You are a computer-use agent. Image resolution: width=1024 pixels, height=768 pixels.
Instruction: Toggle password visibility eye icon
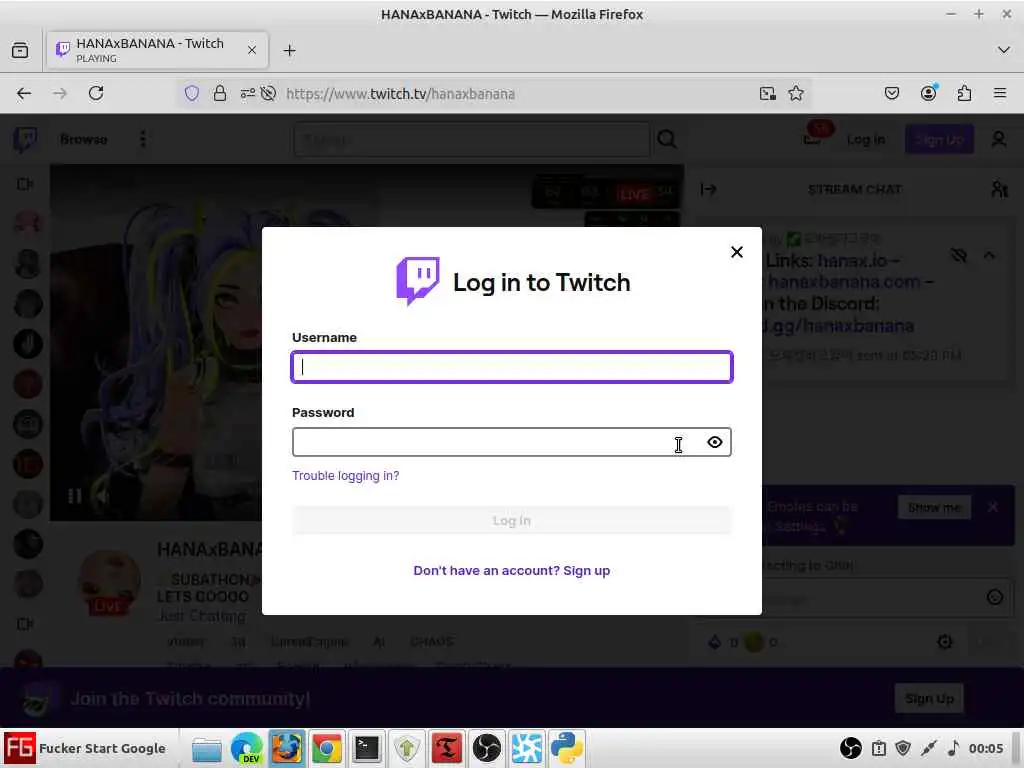click(x=714, y=442)
